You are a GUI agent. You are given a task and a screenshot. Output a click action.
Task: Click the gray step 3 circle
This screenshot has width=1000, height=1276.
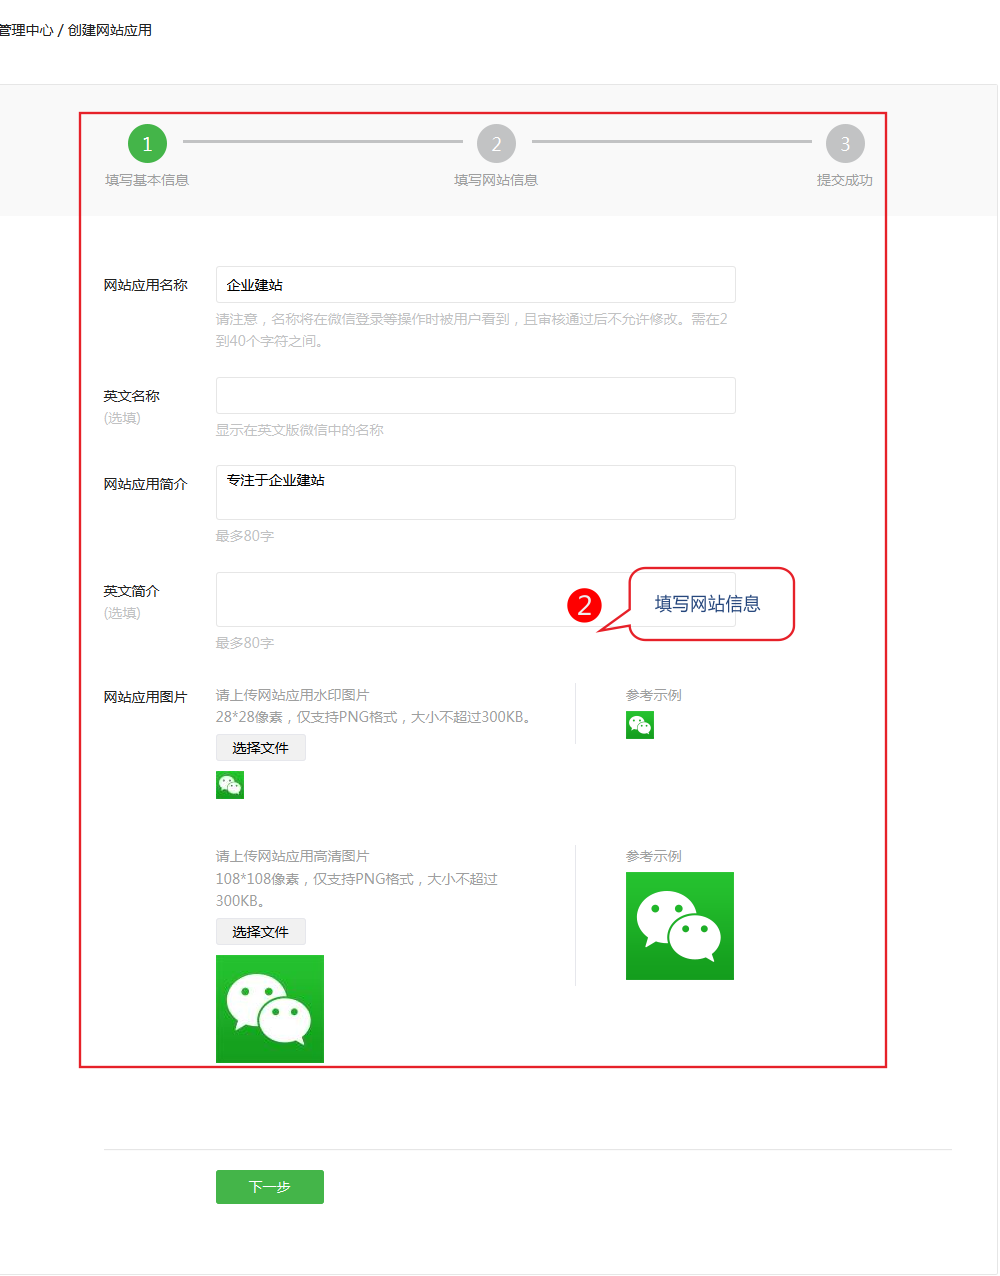tap(845, 144)
